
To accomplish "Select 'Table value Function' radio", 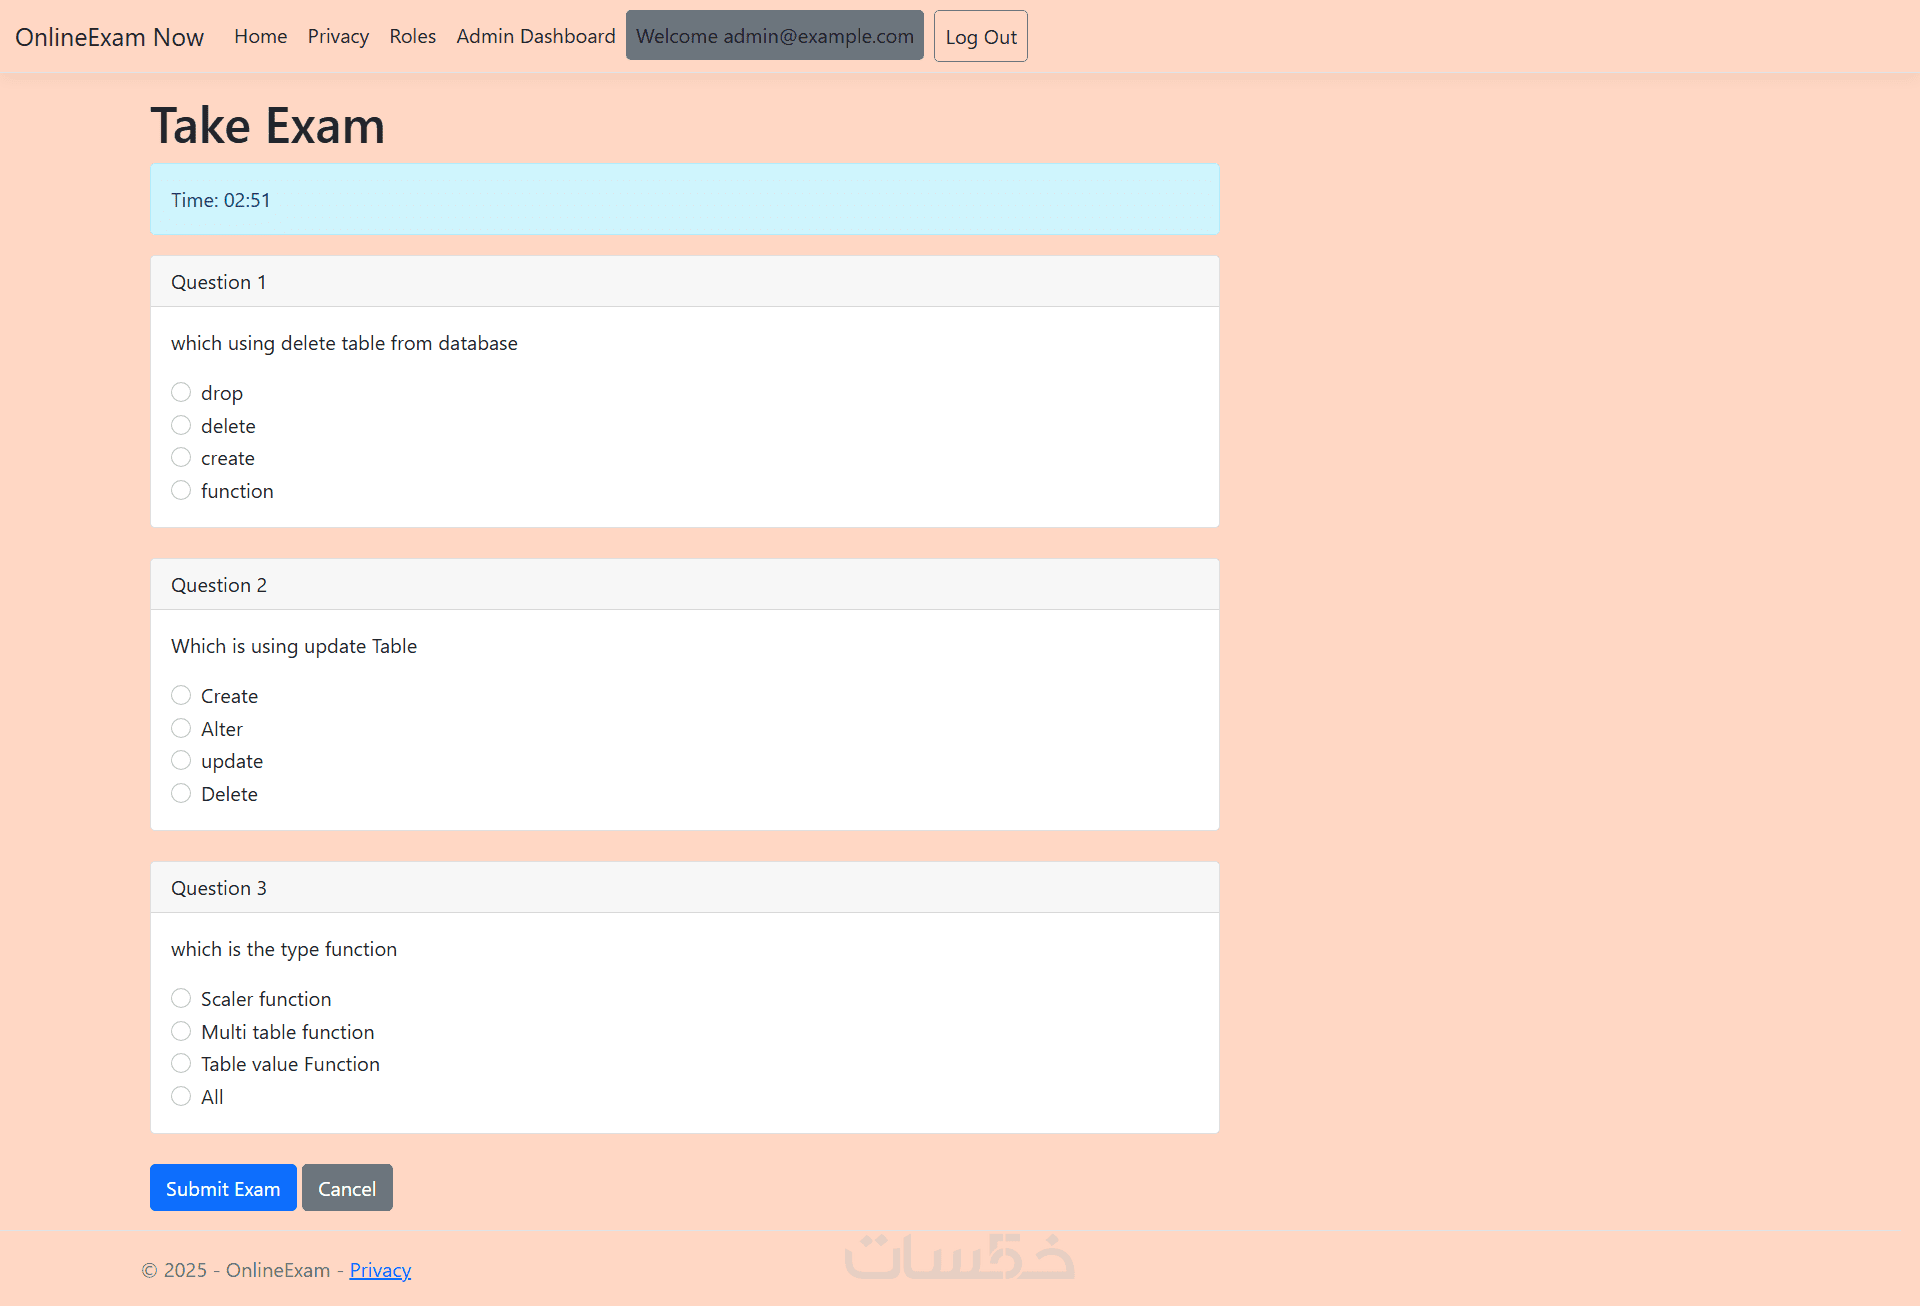I will (x=181, y=1063).
